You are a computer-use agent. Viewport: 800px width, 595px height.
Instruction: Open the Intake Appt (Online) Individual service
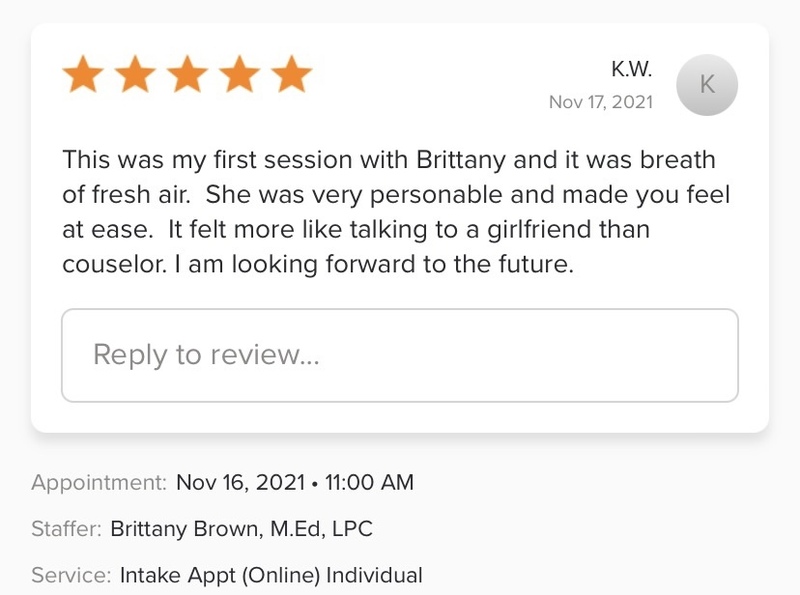(x=271, y=575)
